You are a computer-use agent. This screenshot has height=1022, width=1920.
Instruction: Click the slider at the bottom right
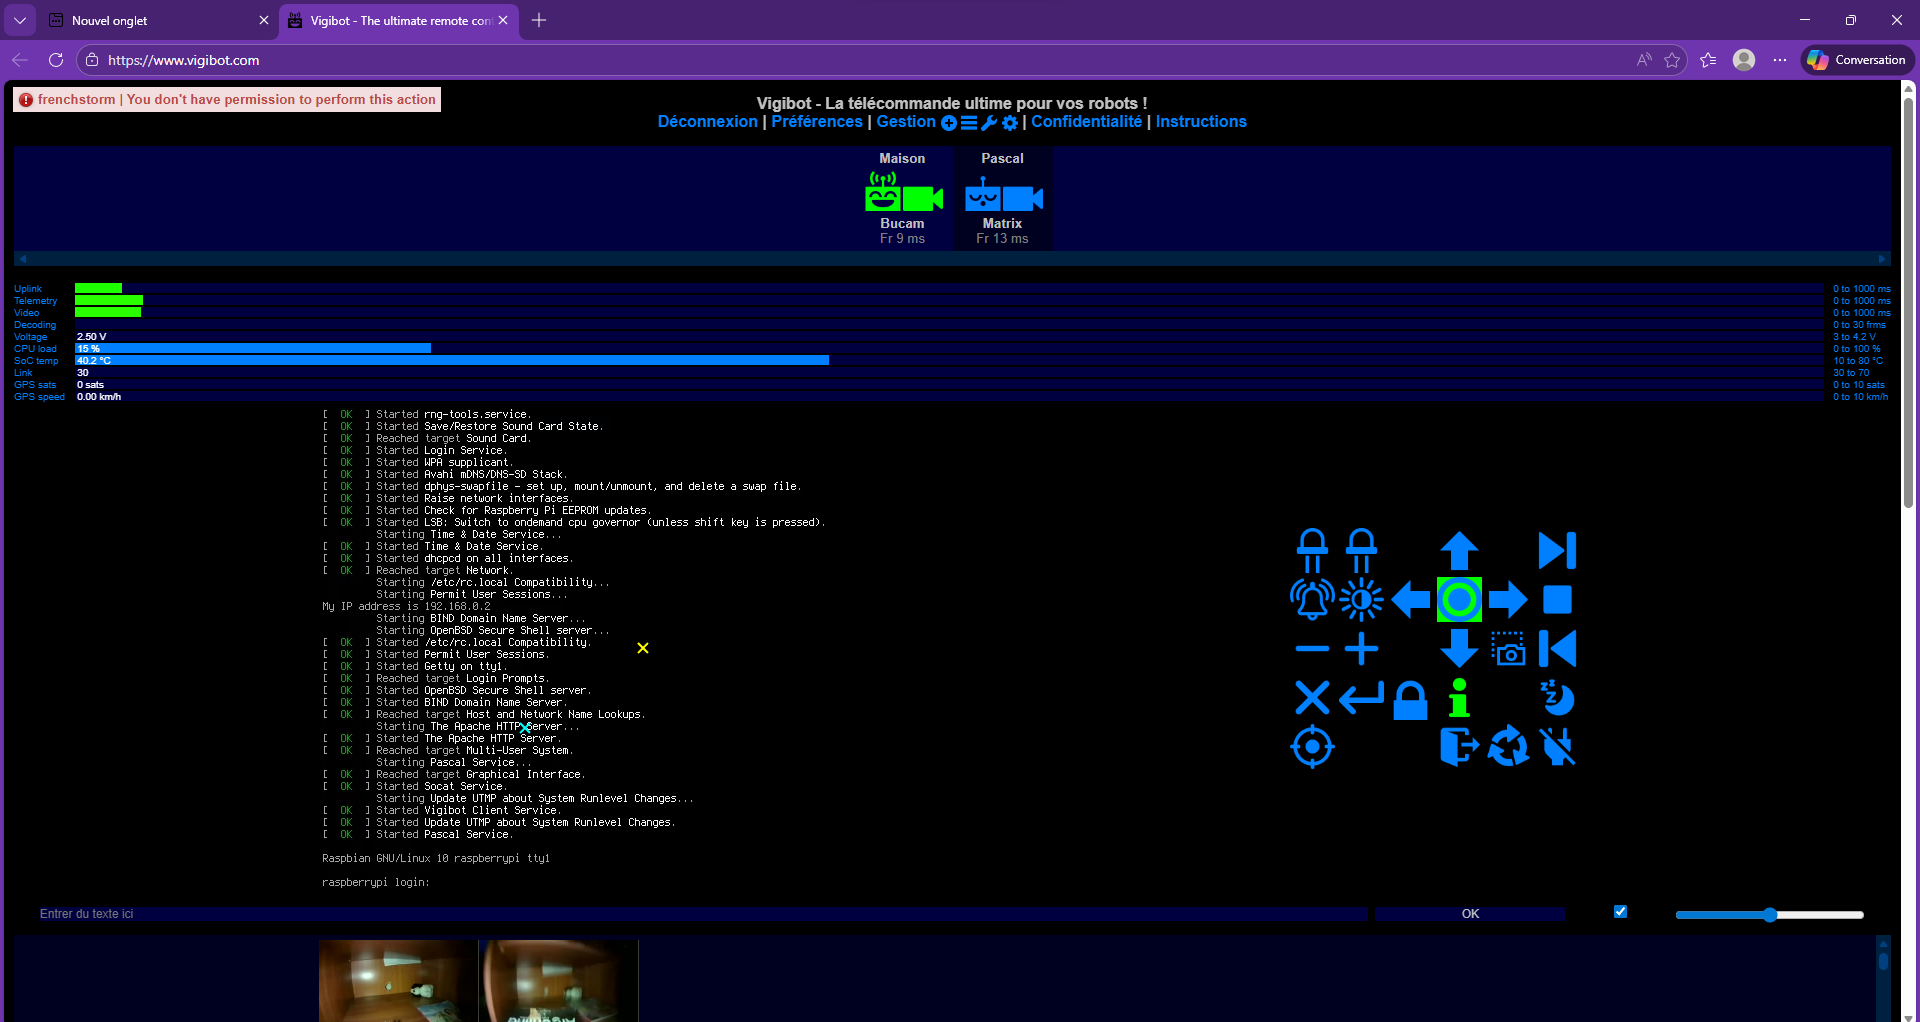tap(1769, 914)
